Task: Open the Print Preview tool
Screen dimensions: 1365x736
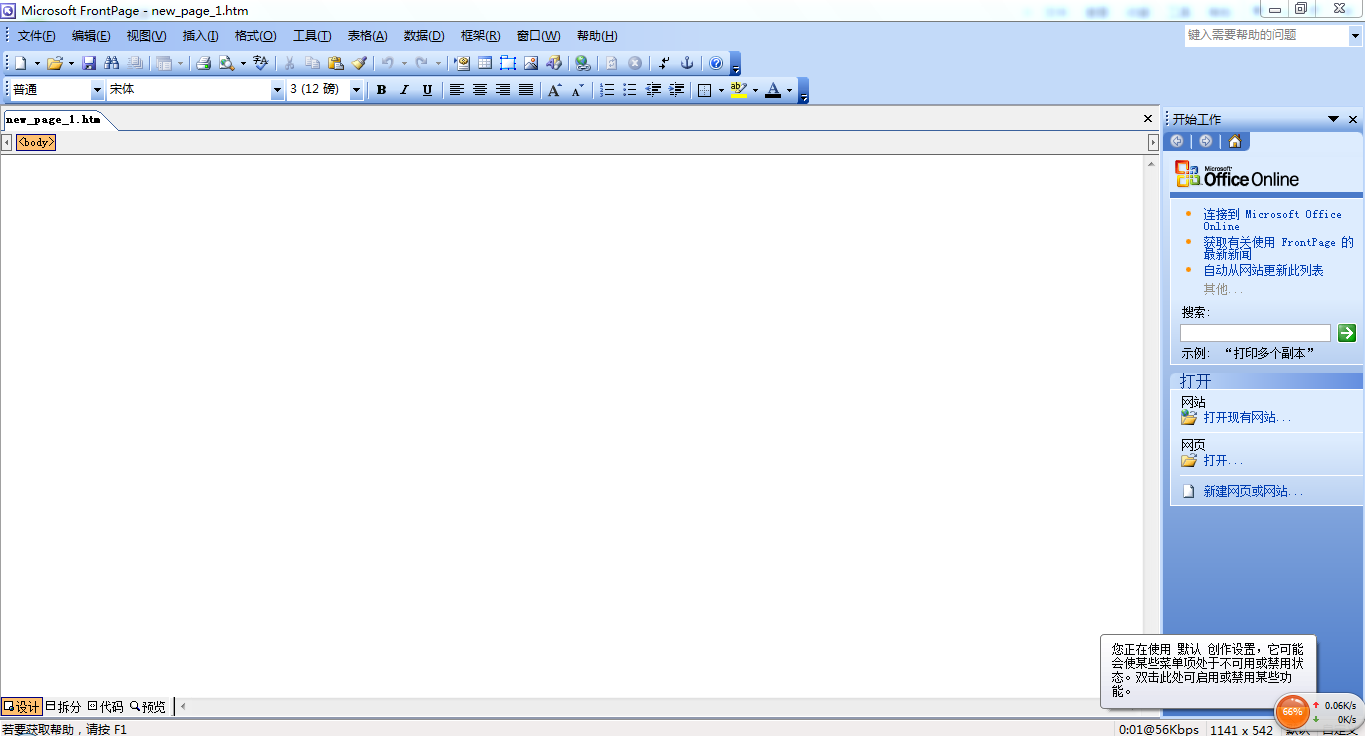Action: [226, 63]
